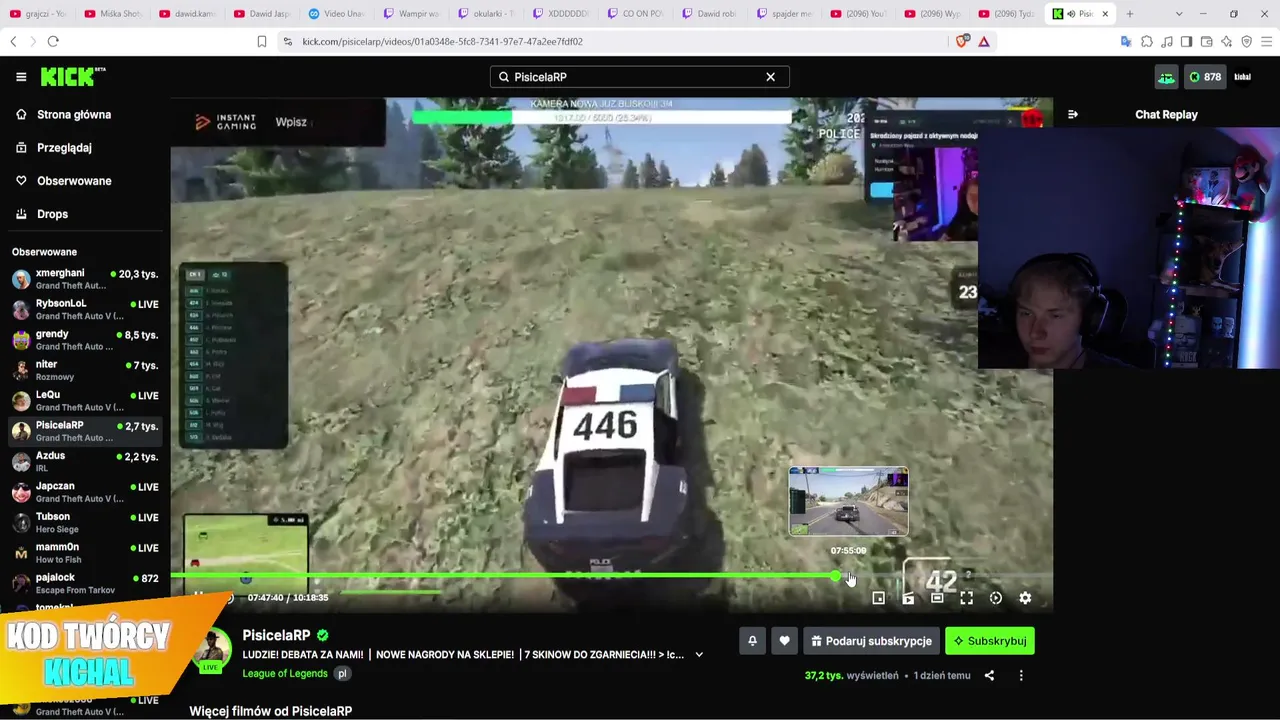The height and width of the screenshot is (720, 1280).
Task: Toggle theater mode in the player
Action: pos(937,598)
